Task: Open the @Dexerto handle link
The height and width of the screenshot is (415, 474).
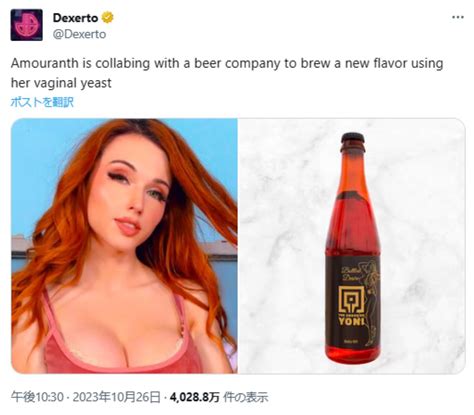Action: pyautogui.click(x=79, y=34)
